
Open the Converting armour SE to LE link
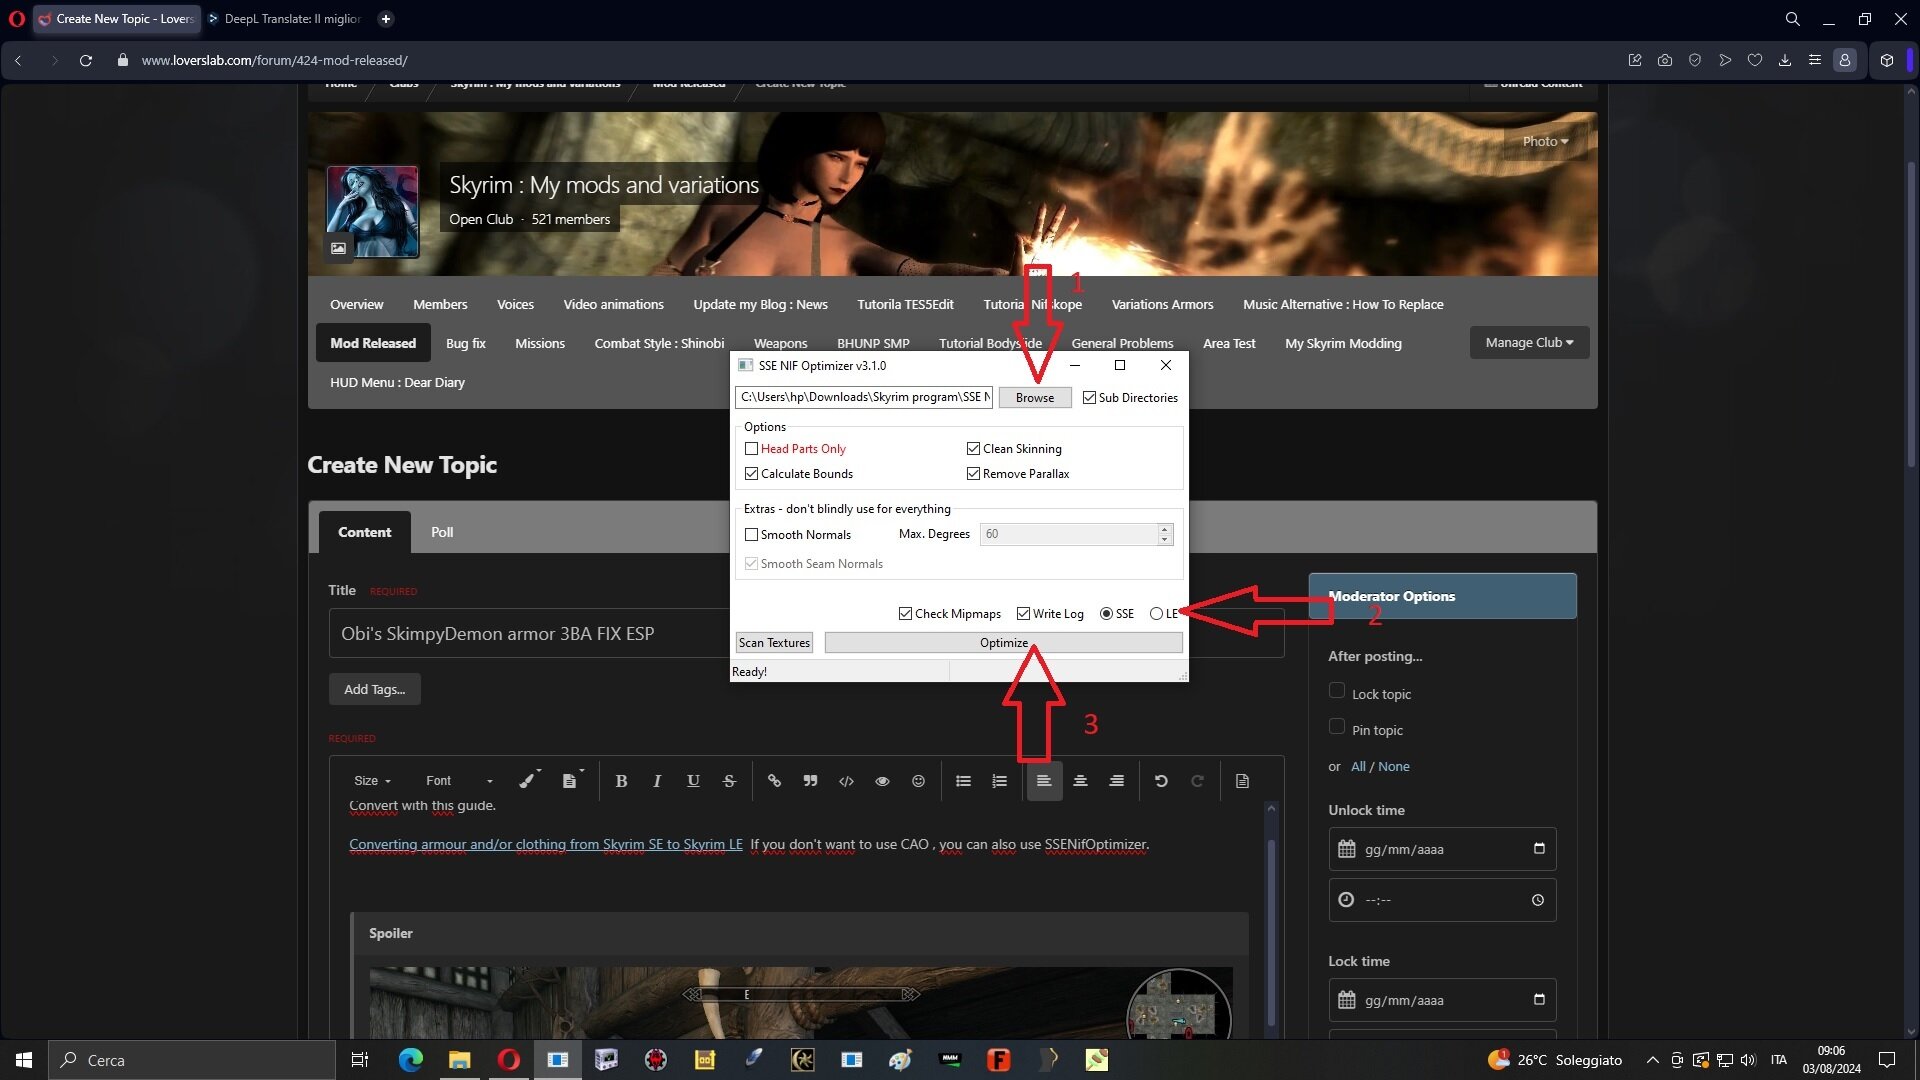point(546,845)
